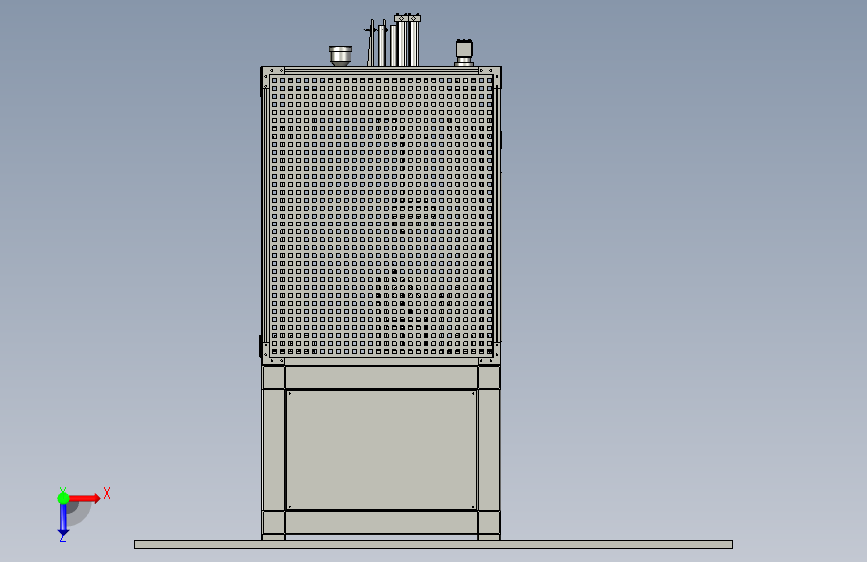Click the blue "Z" axis label

pos(62,538)
